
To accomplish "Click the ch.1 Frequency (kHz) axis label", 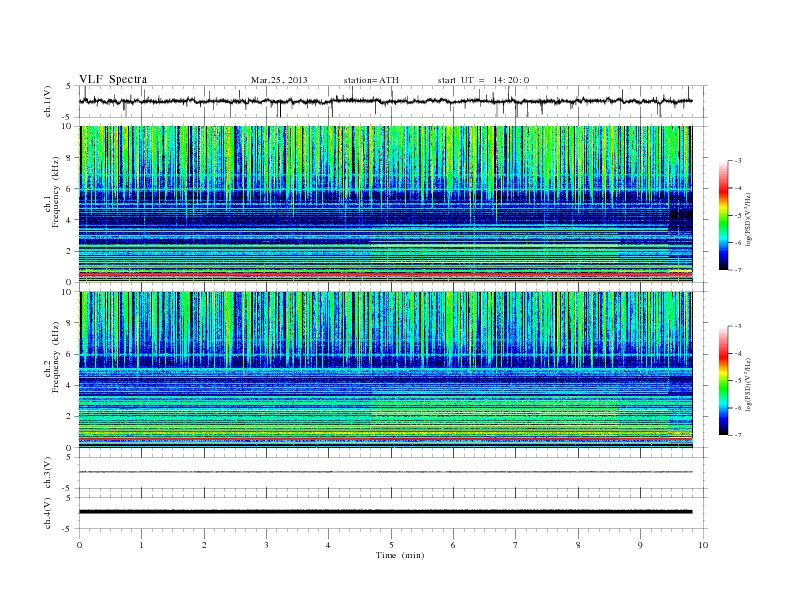I will click(52, 192).
